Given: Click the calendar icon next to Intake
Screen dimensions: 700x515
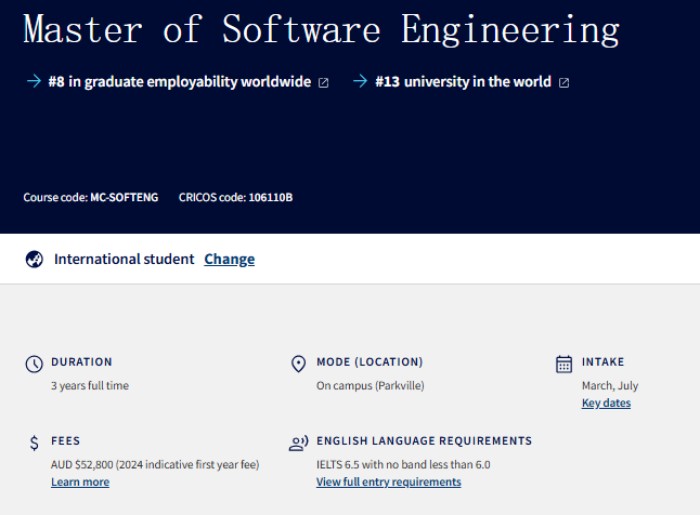Looking at the screenshot, I should [564, 364].
